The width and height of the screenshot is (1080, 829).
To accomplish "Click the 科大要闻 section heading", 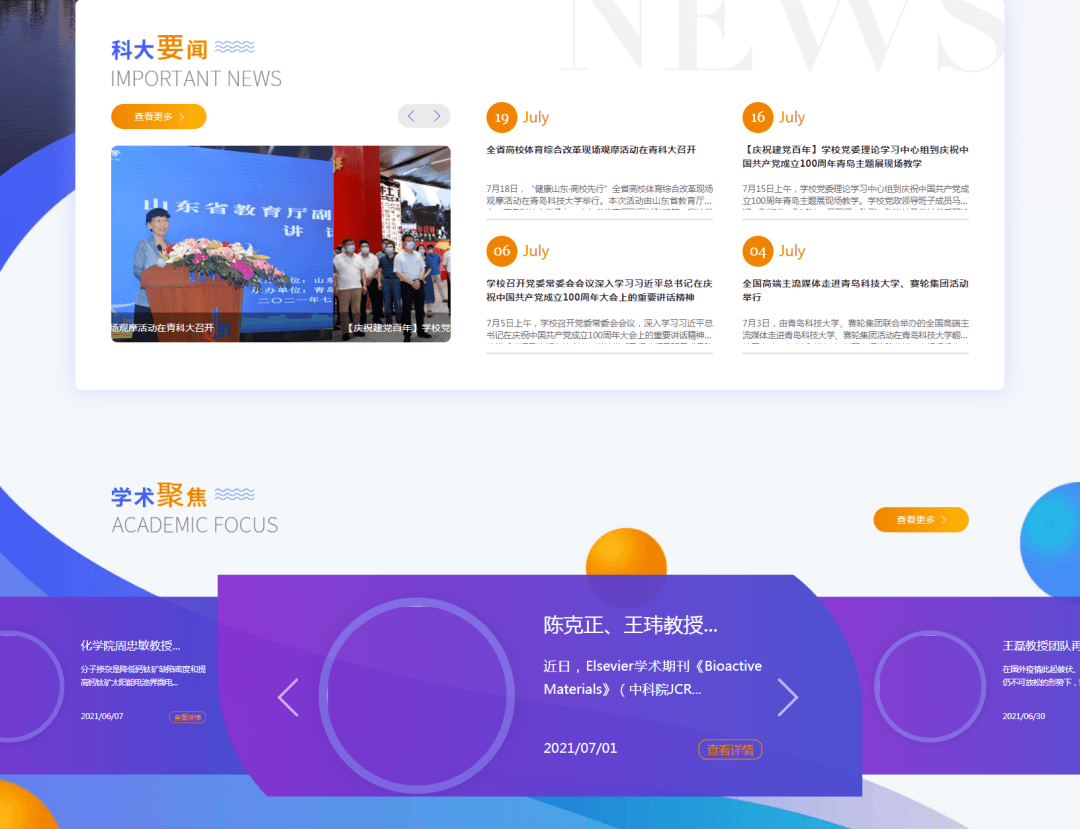I will point(159,48).
